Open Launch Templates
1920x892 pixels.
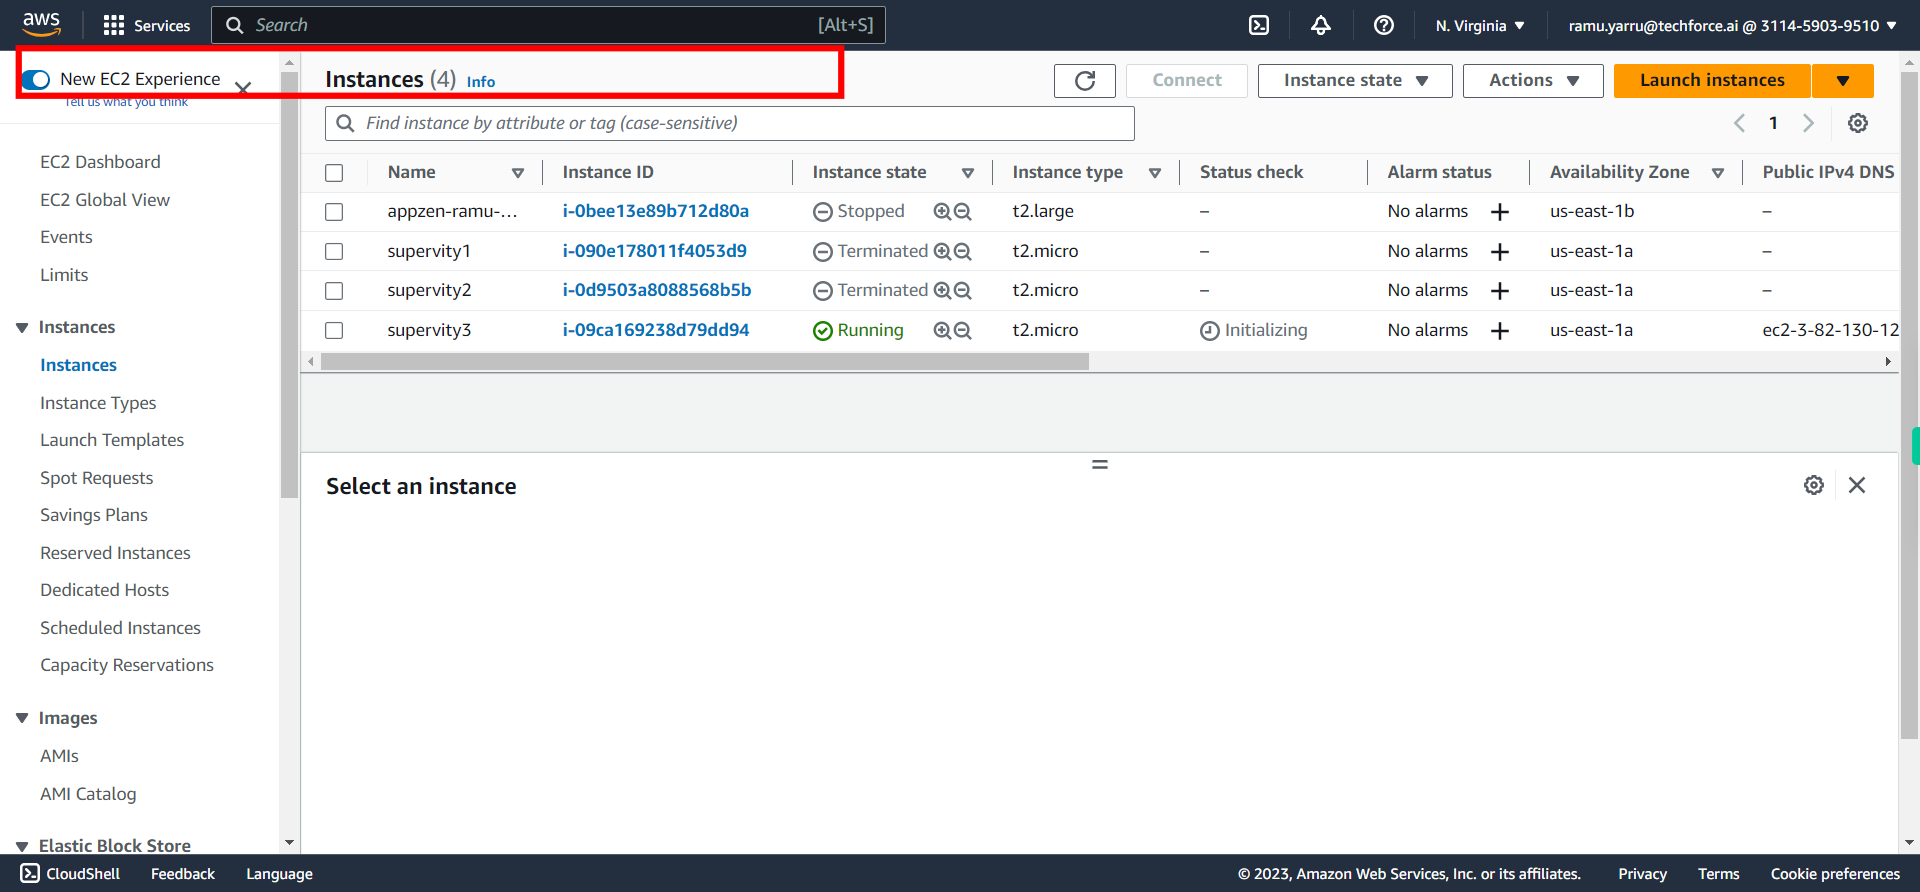112,440
